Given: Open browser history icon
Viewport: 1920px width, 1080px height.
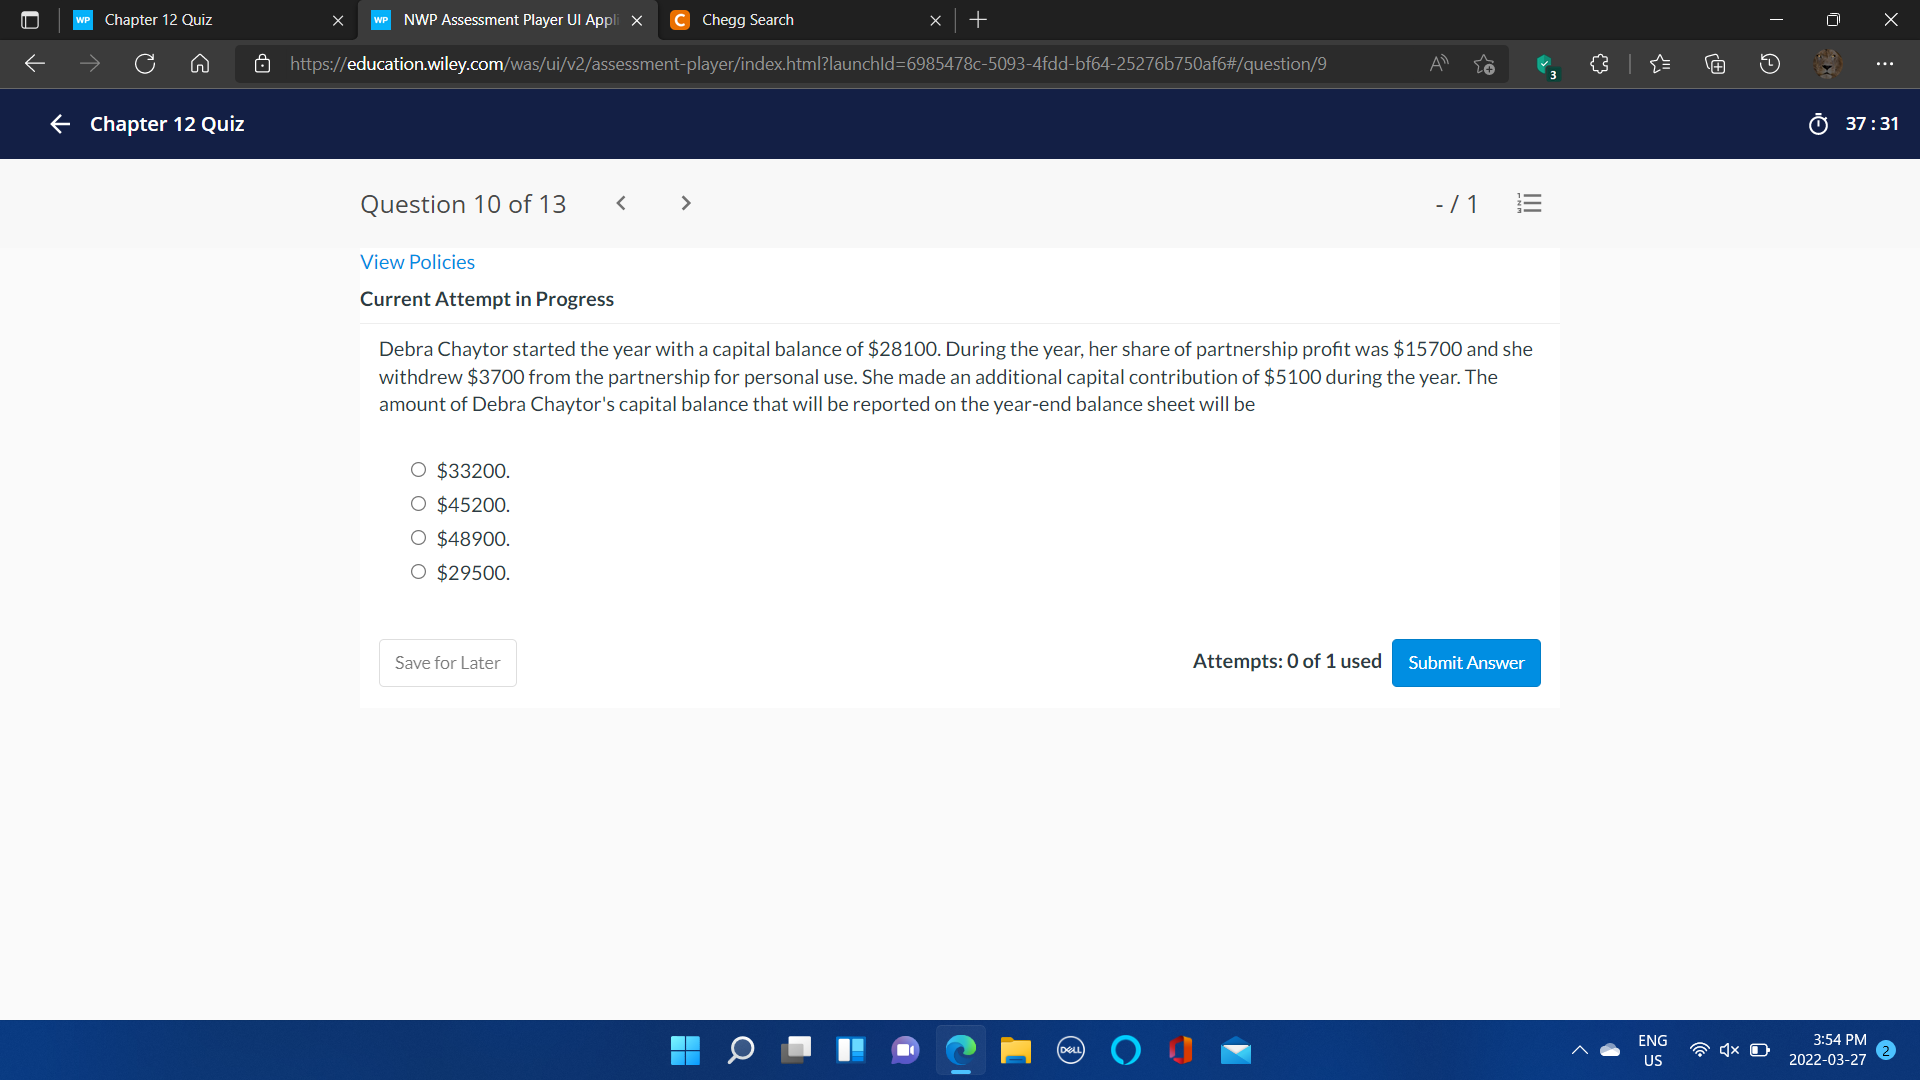Looking at the screenshot, I should coord(1769,64).
